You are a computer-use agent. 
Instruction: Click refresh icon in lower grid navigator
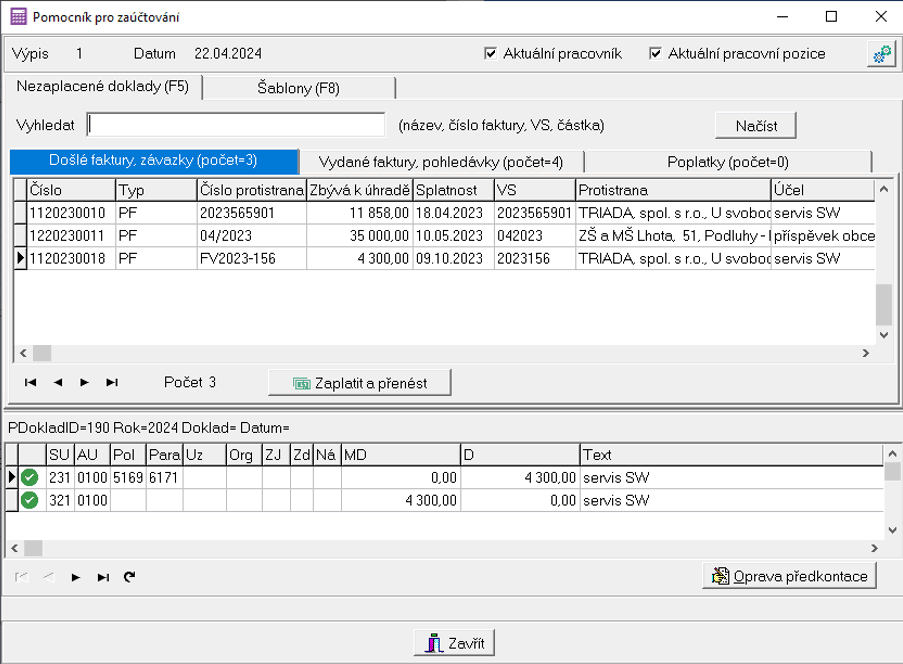pos(129,576)
